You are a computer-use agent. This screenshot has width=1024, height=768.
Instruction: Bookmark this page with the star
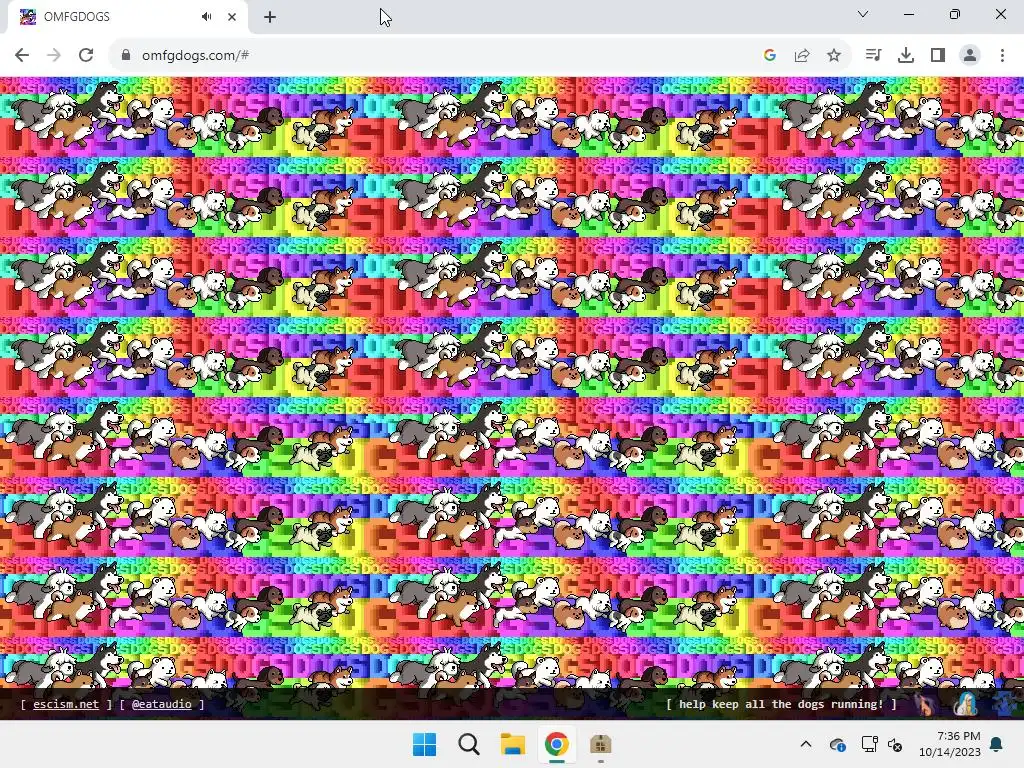coord(834,56)
